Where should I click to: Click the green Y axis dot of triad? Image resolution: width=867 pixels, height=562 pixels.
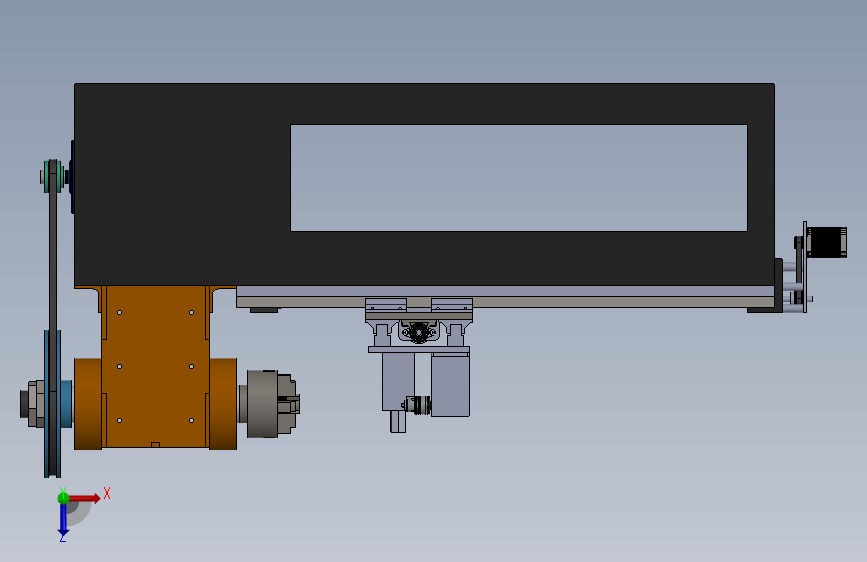(x=63, y=498)
